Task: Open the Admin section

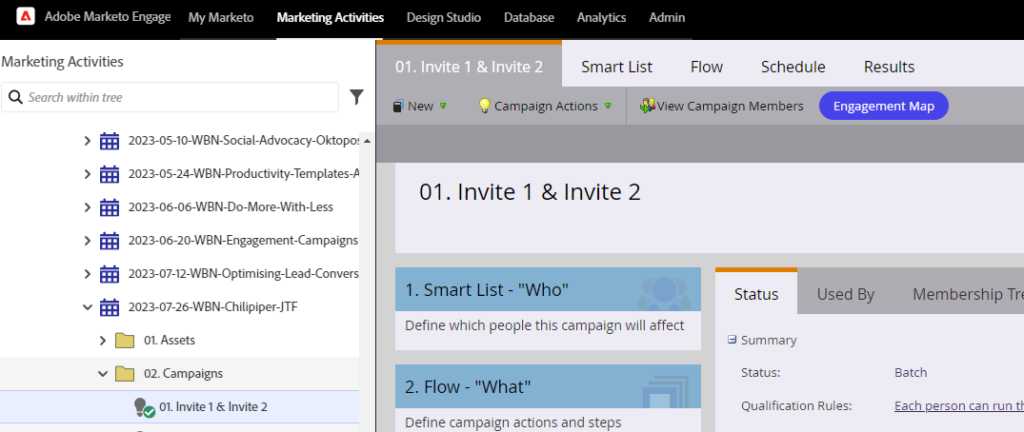Action: pos(667,18)
